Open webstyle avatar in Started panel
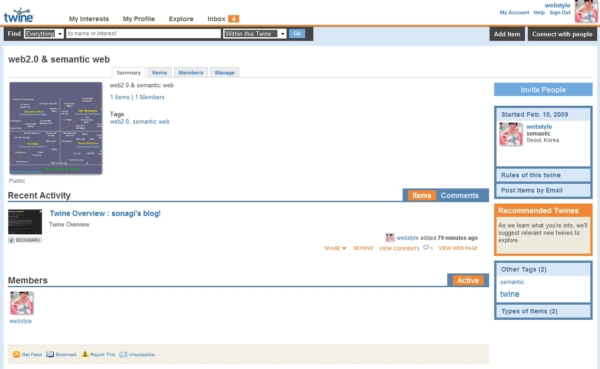This screenshot has width=600, height=369. pyautogui.click(x=511, y=134)
